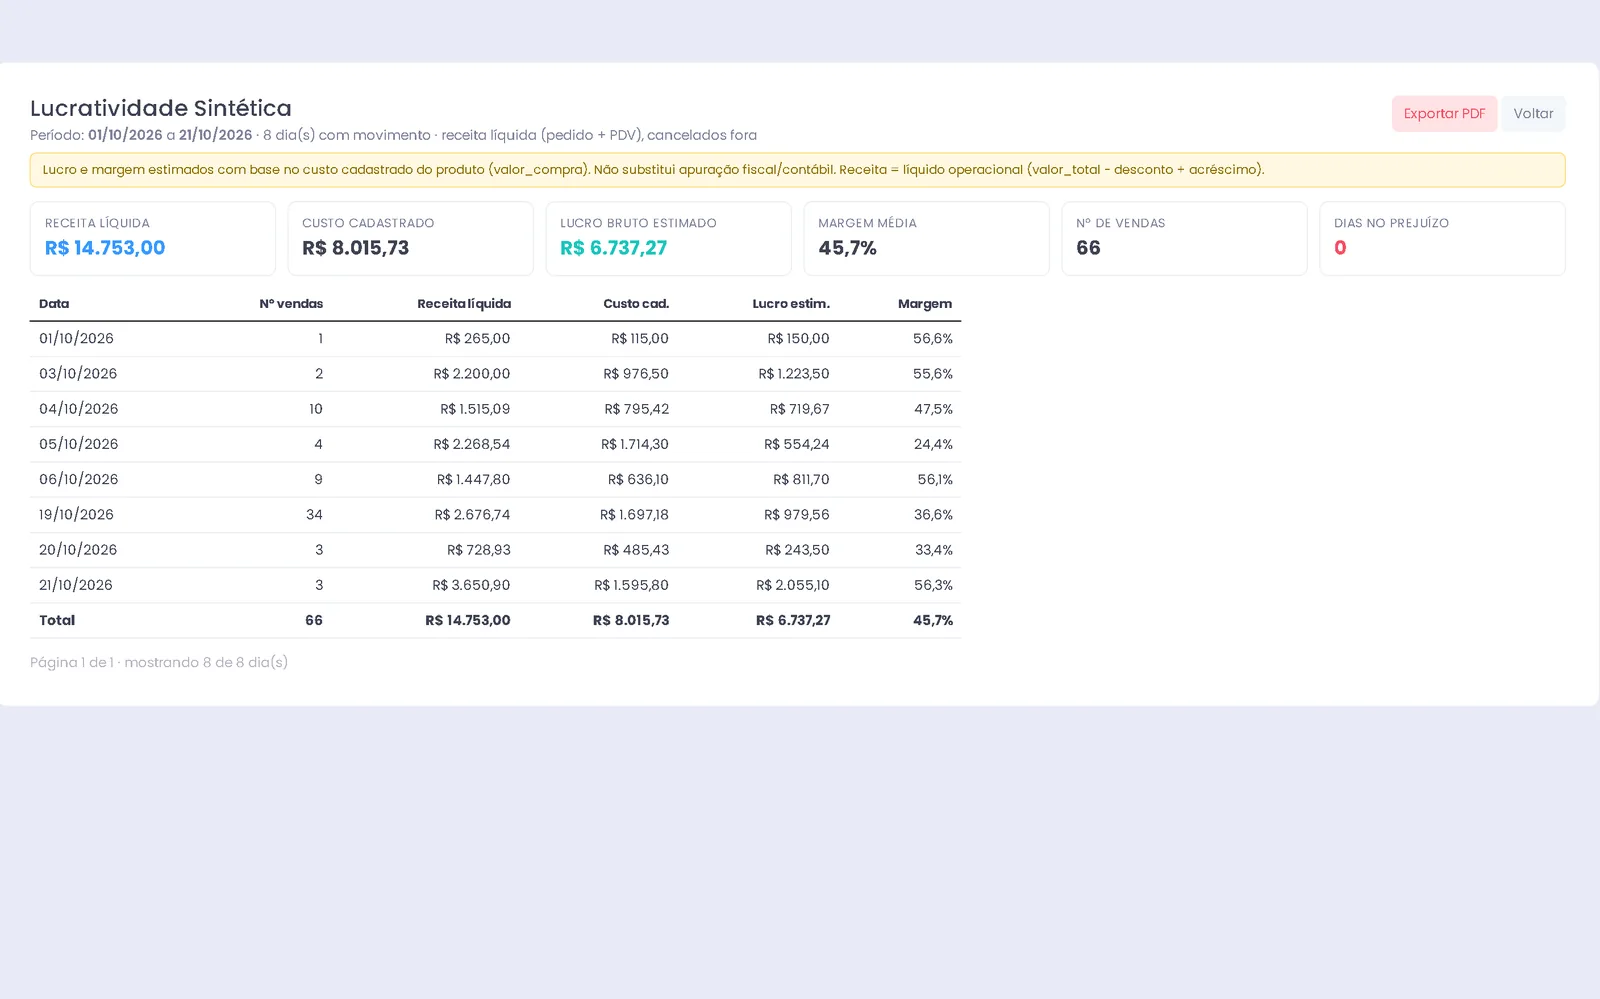Click the profit value R$ 2.055,10

[793, 585]
